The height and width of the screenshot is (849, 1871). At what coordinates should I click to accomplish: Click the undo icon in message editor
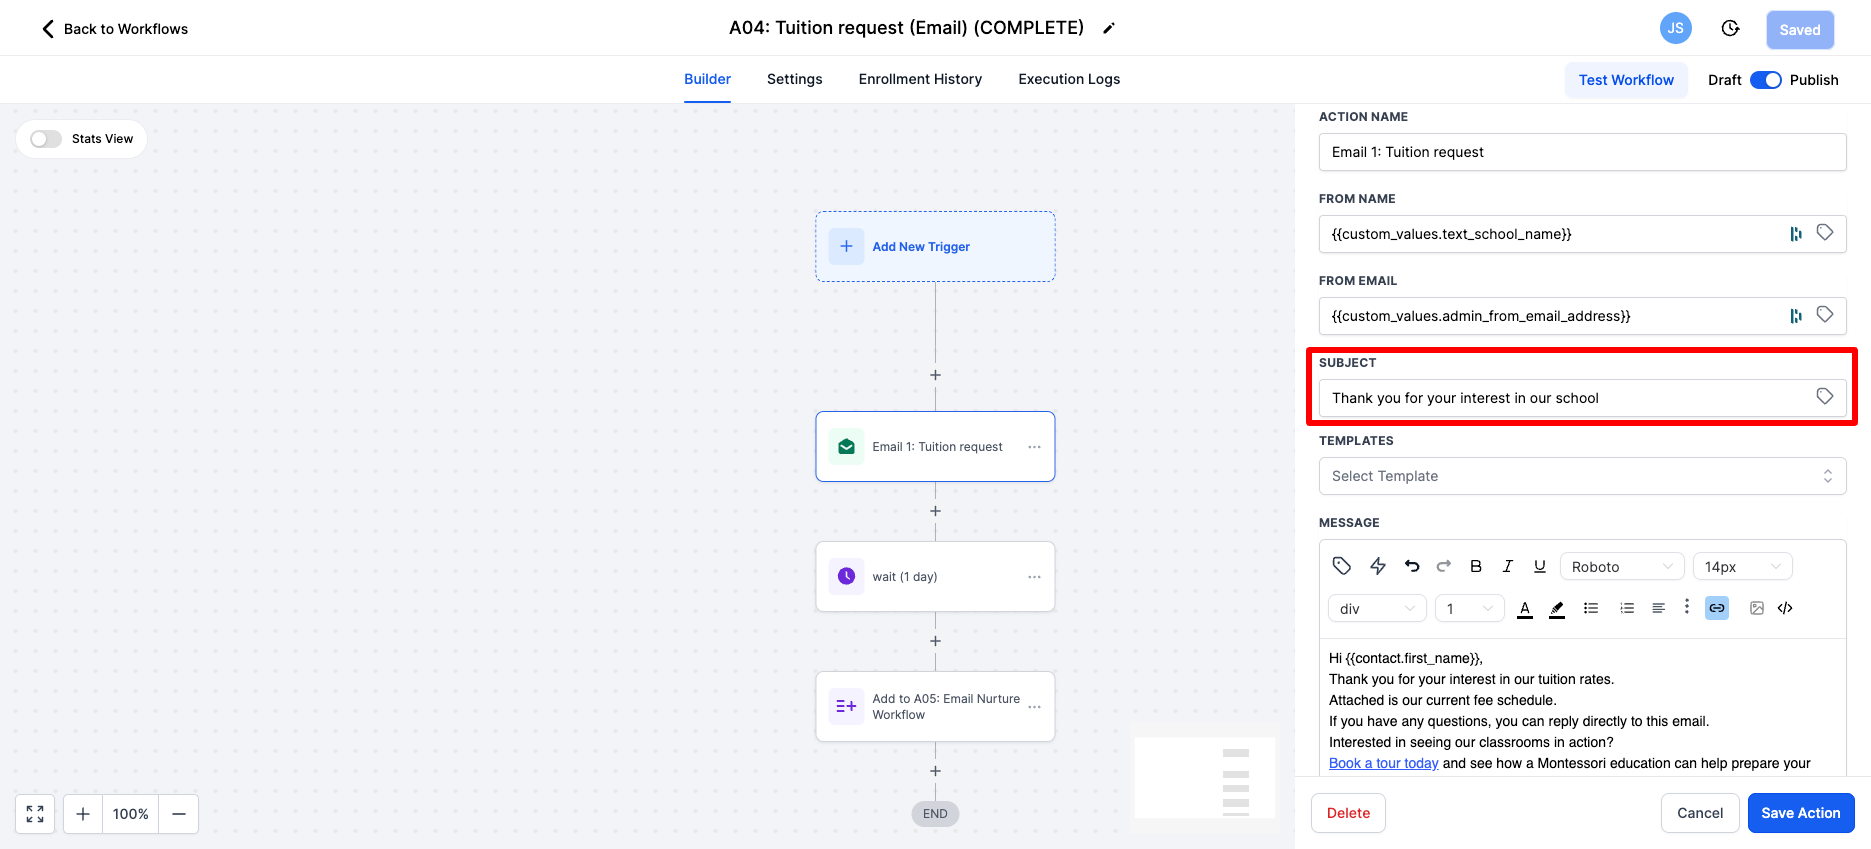(x=1411, y=566)
